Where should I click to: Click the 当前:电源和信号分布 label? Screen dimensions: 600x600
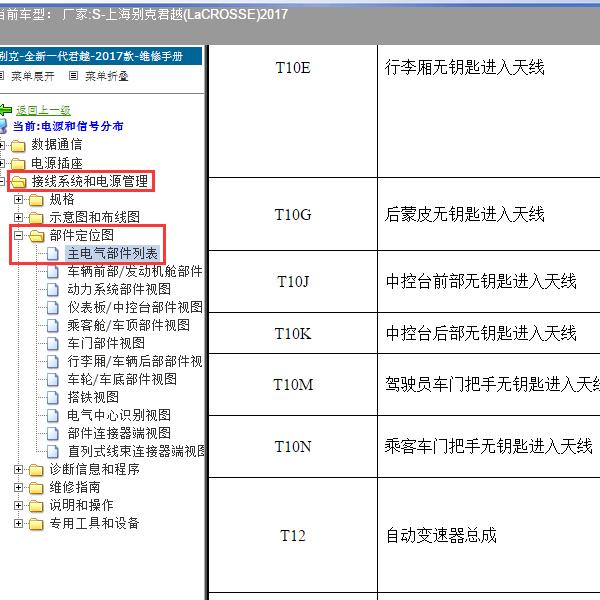68,126
